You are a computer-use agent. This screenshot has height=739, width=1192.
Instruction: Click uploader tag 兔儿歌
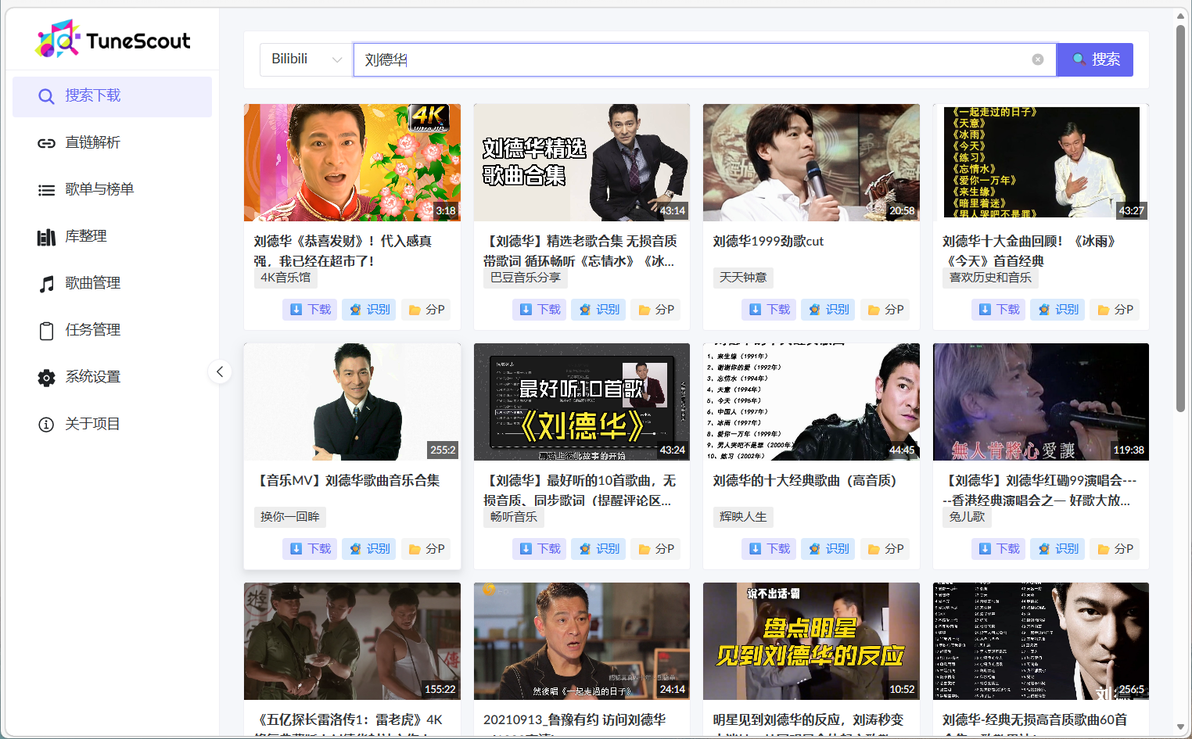click(967, 517)
